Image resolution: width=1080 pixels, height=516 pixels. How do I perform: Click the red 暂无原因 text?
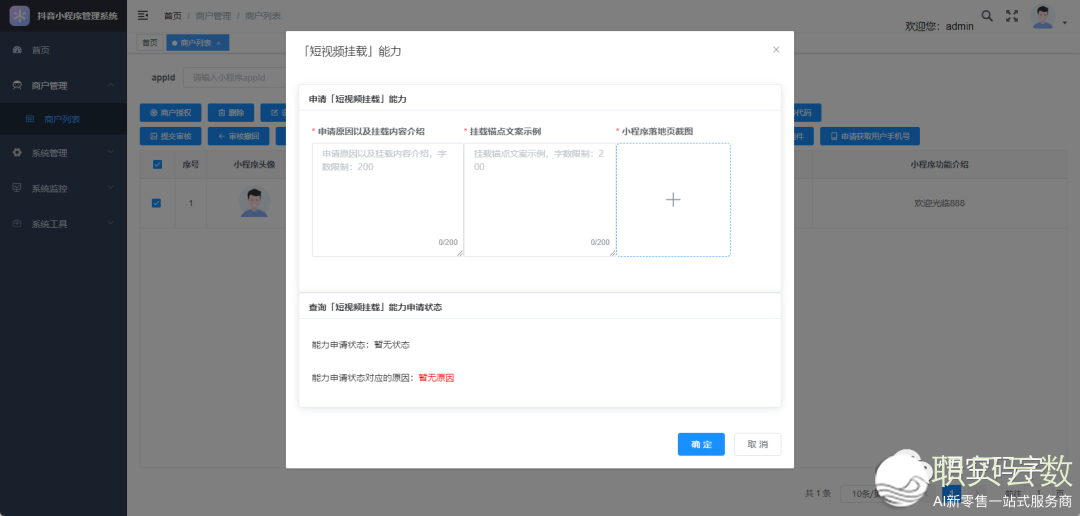coord(437,378)
